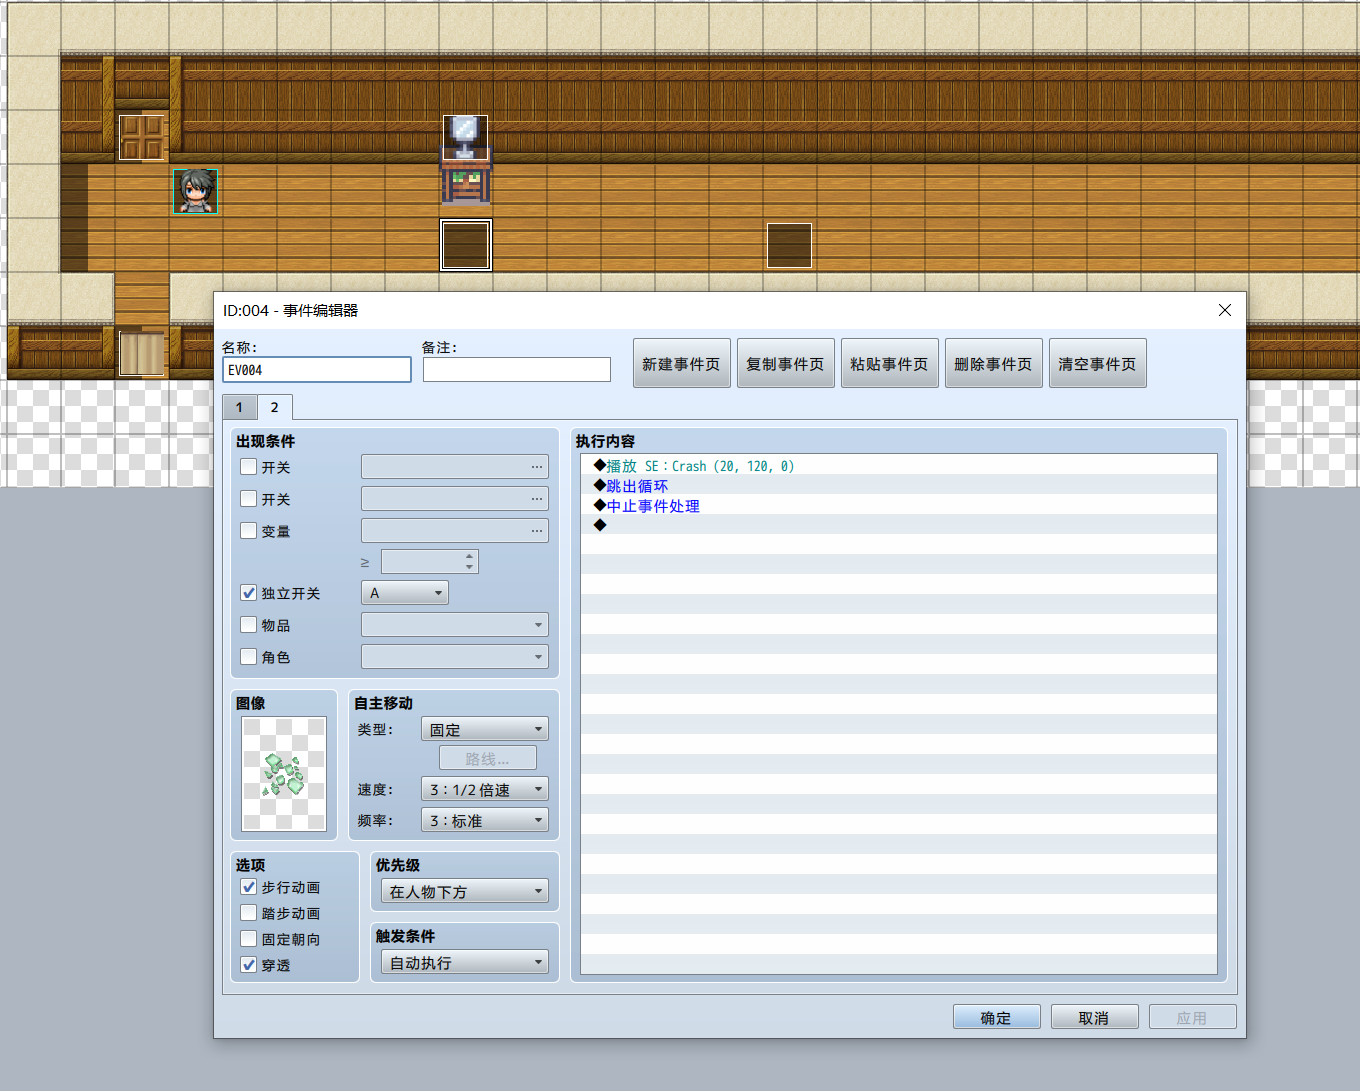Enable the second 开关 condition checkbox
The height and width of the screenshot is (1091, 1360).
[249, 499]
